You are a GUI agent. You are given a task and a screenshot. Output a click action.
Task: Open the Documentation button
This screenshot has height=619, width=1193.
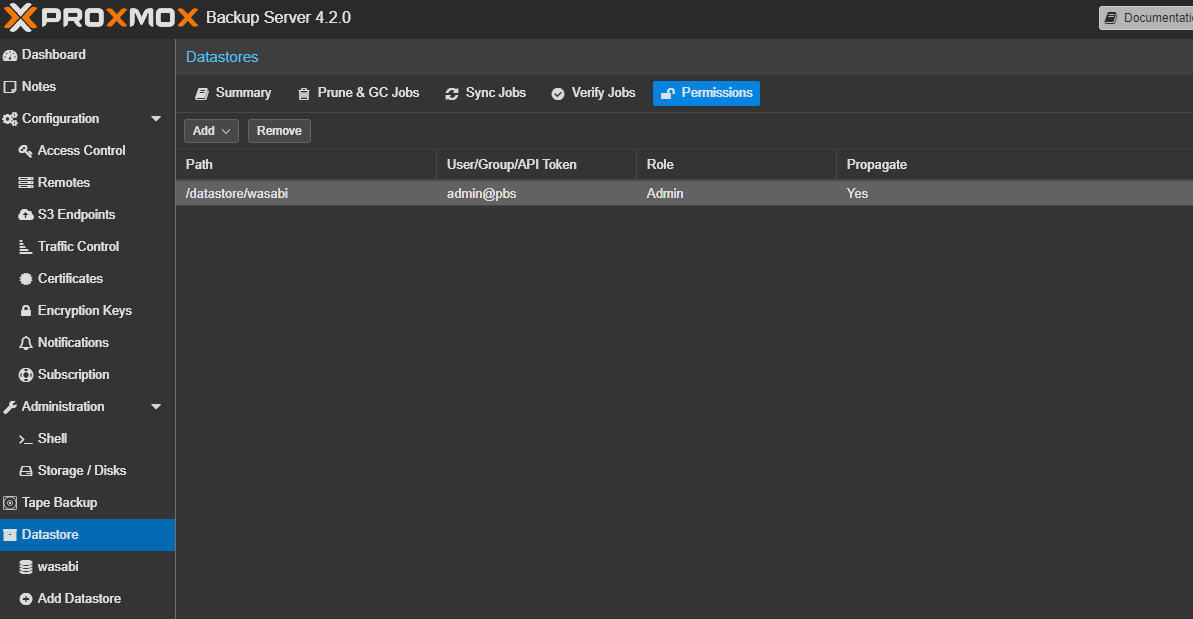point(1146,17)
